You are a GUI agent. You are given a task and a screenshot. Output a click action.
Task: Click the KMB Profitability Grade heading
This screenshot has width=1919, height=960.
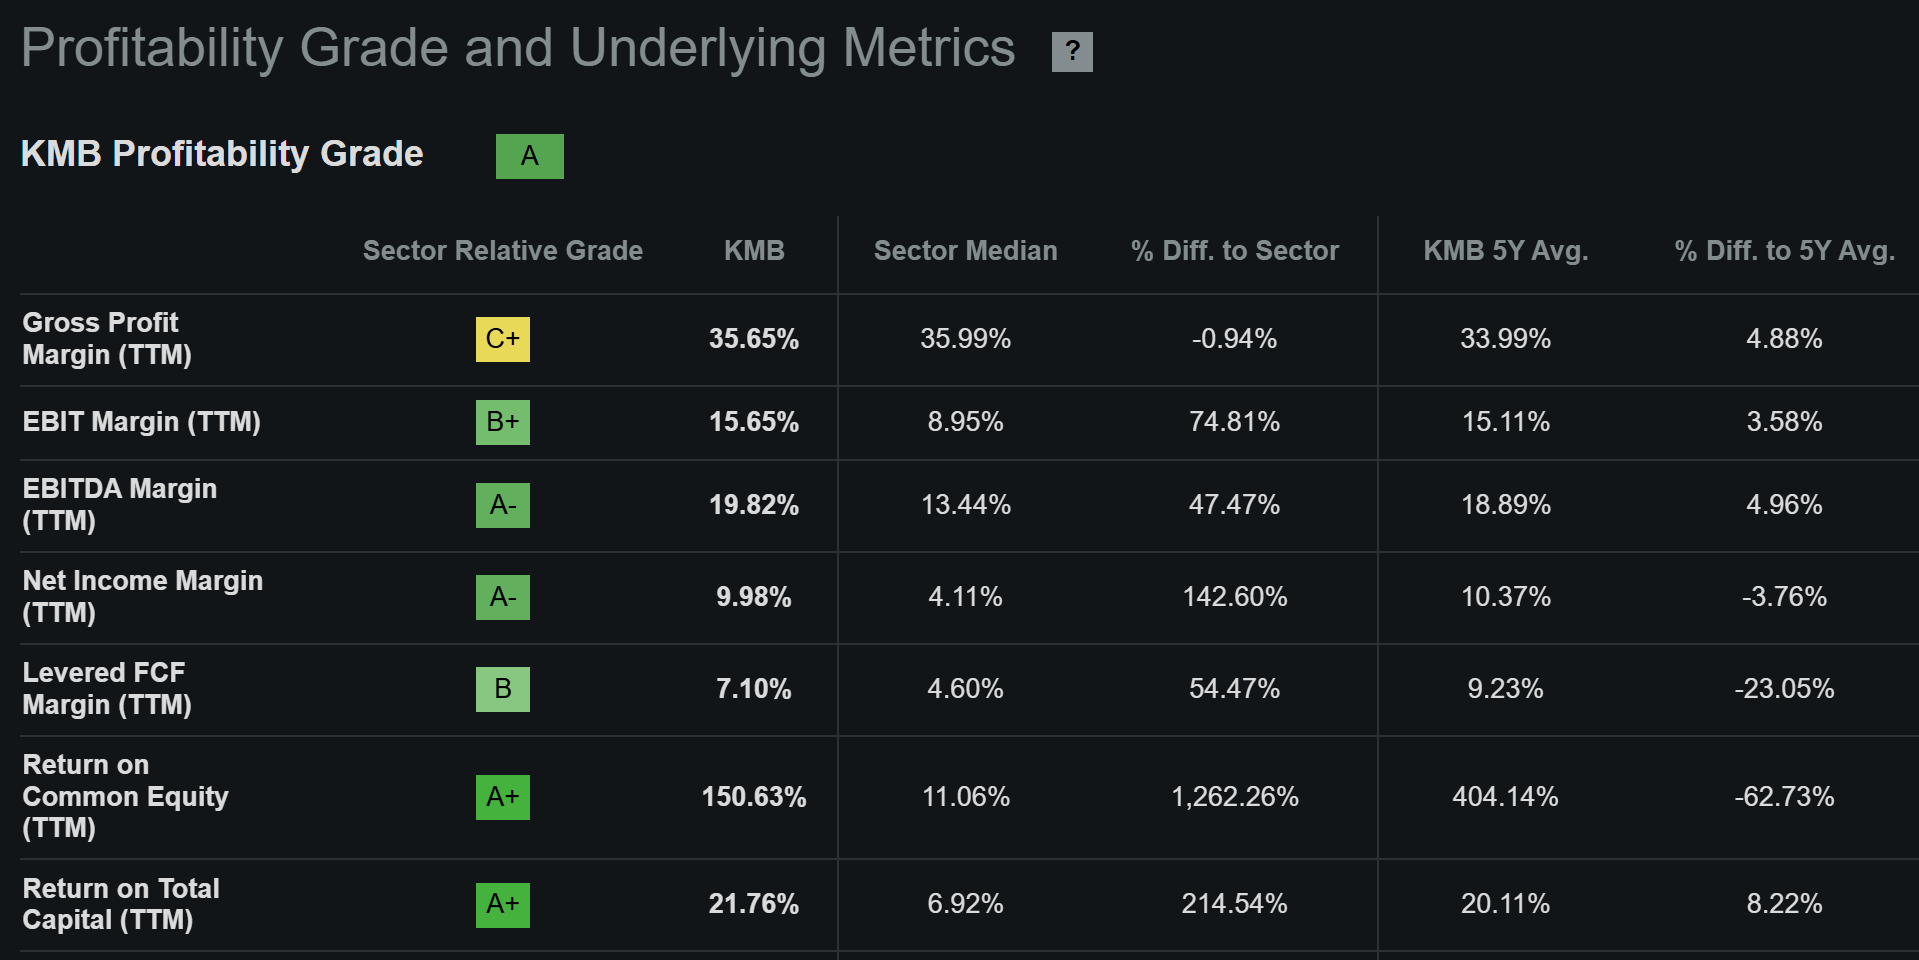(x=222, y=154)
